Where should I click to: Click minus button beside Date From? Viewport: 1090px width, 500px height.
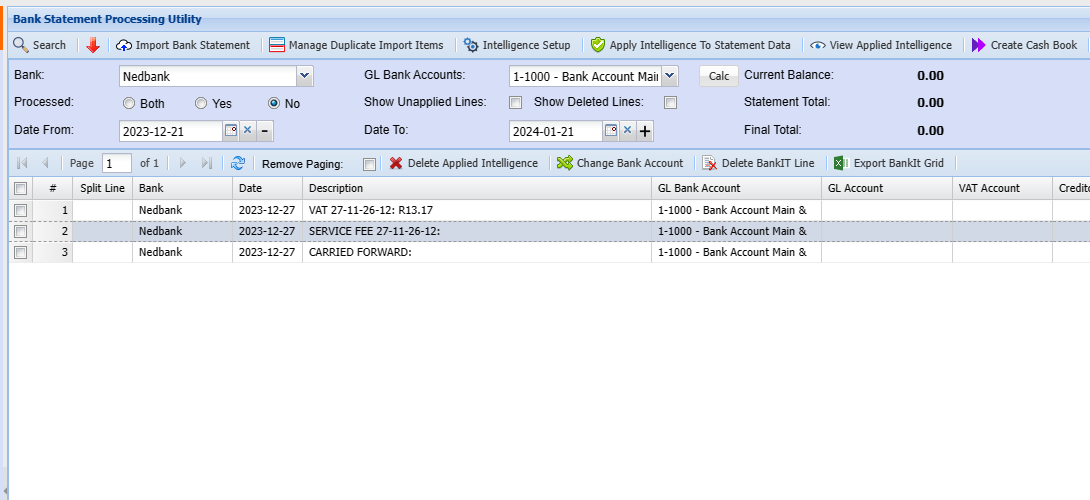coord(265,131)
